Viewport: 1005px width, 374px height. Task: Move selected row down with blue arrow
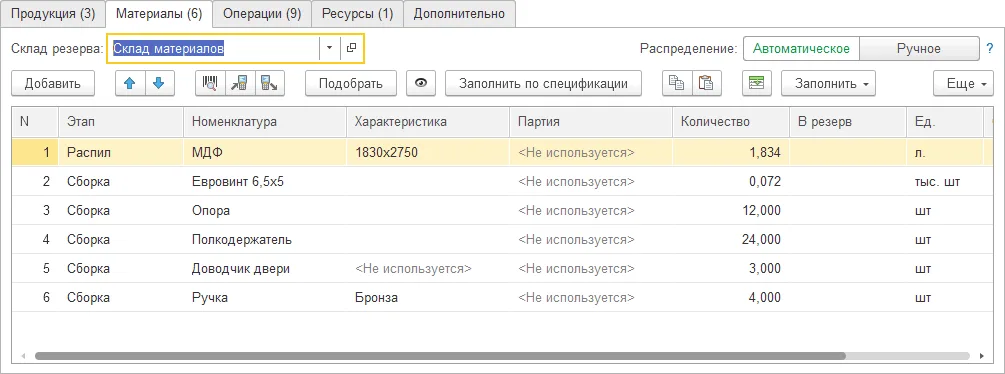pyautogui.click(x=160, y=83)
